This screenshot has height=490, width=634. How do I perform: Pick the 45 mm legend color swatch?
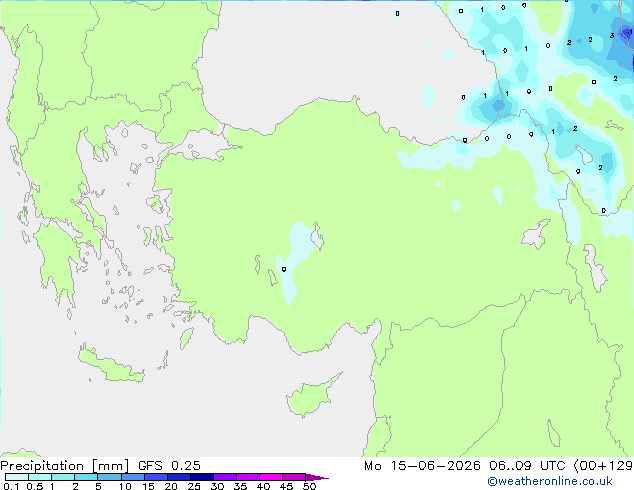pos(294,477)
